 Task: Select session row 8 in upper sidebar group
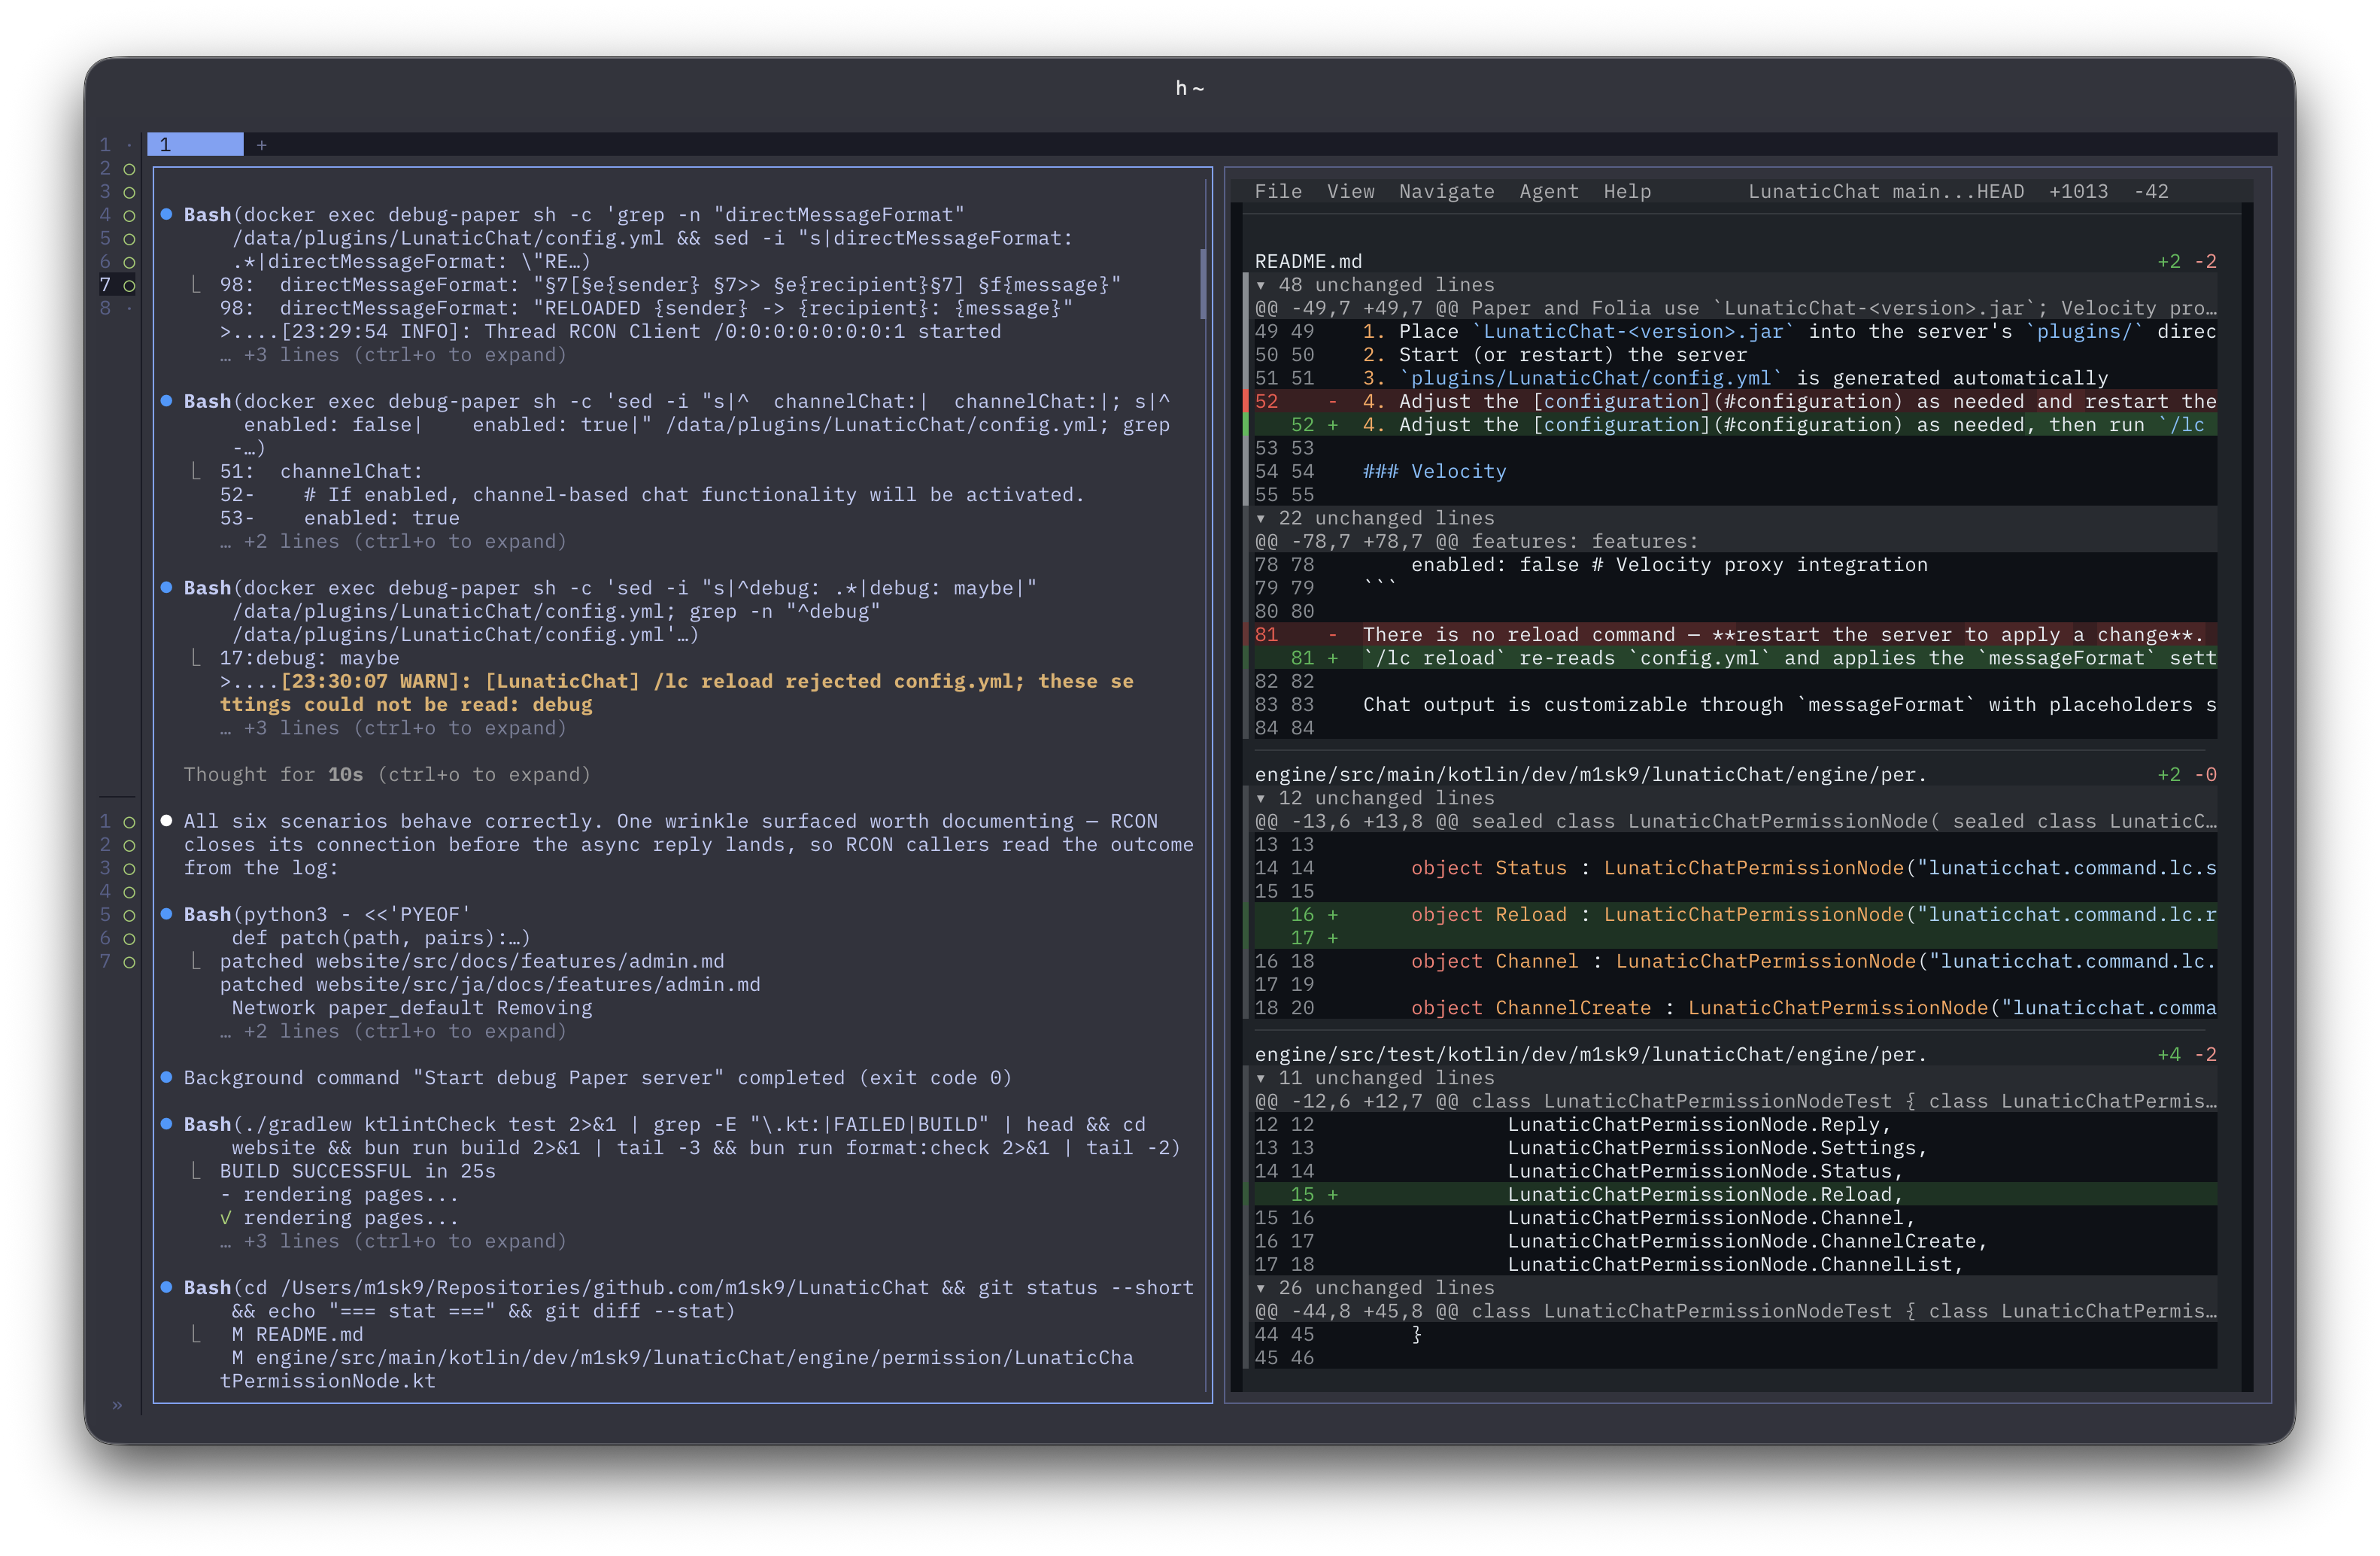(x=117, y=308)
